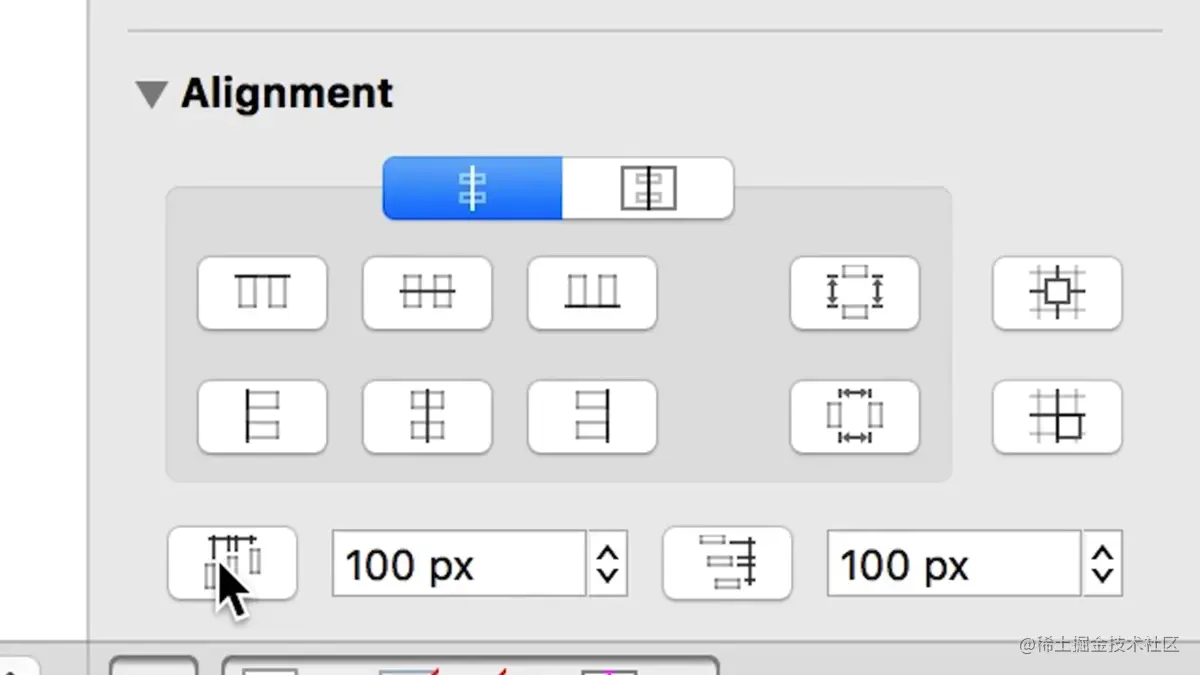Click the align-center-to-grid icon
This screenshot has height=675, width=1200.
click(1057, 293)
